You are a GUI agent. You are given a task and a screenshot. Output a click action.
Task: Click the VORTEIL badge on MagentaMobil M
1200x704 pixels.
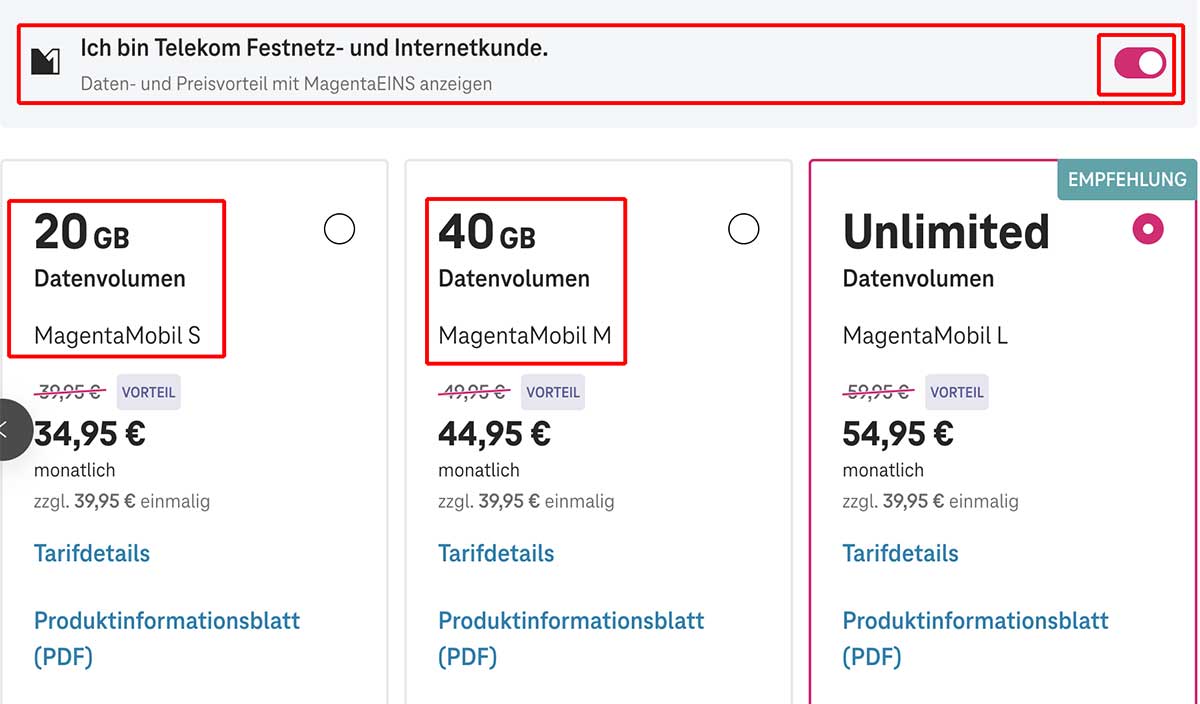click(x=552, y=392)
